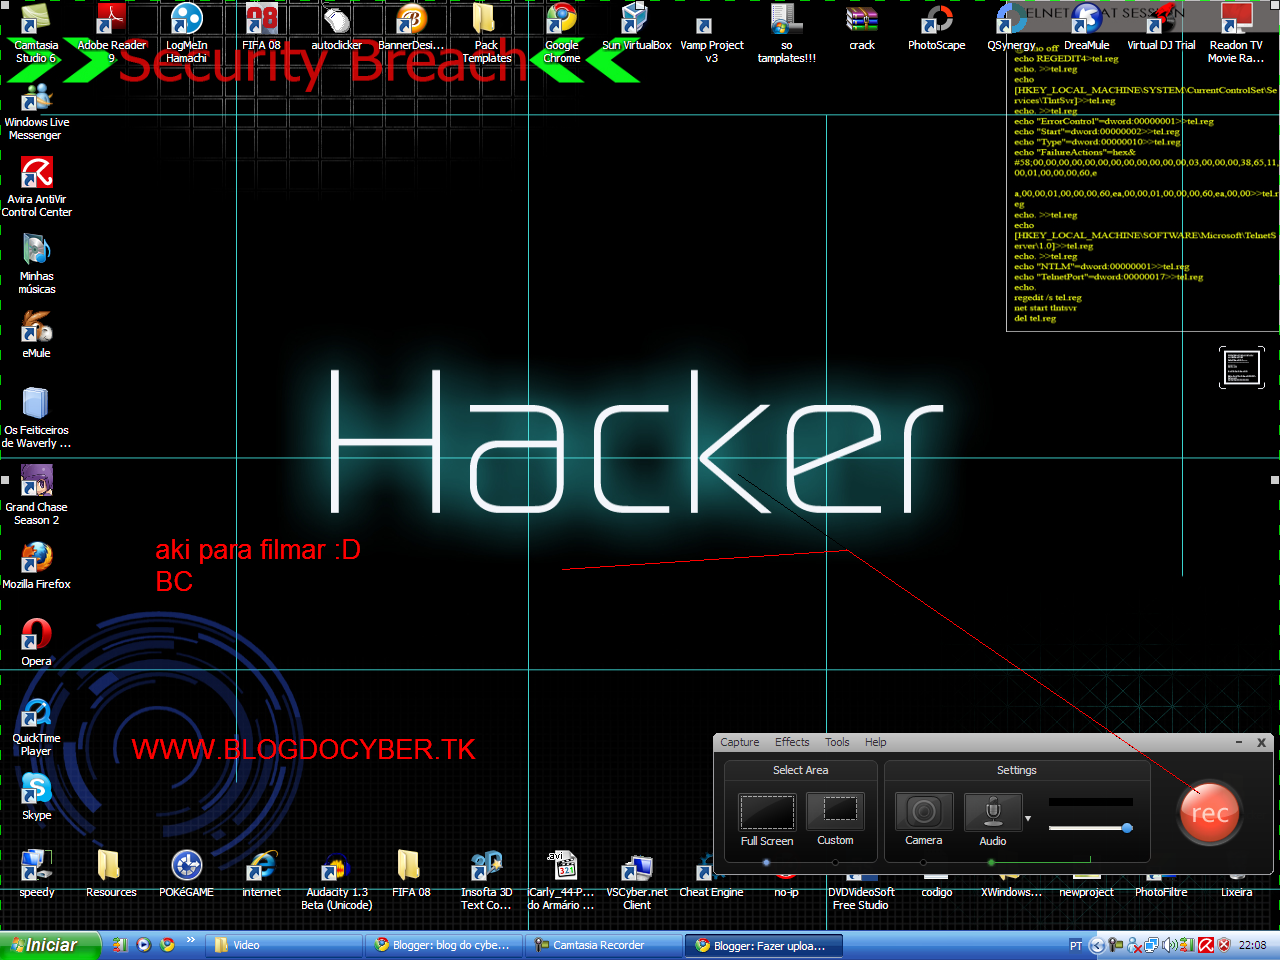This screenshot has width=1280, height=960.
Task: Open the 'so tamplates!!!' desktop icon
Action: [786, 33]
